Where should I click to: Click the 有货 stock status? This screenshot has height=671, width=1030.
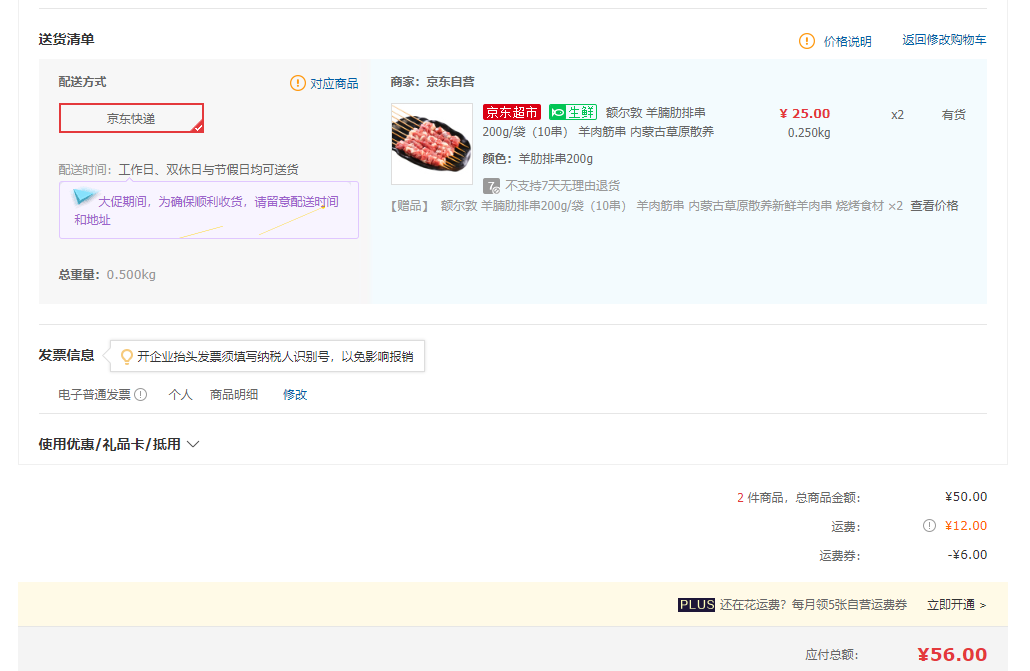pyautogui.click(x=953, y=115)
